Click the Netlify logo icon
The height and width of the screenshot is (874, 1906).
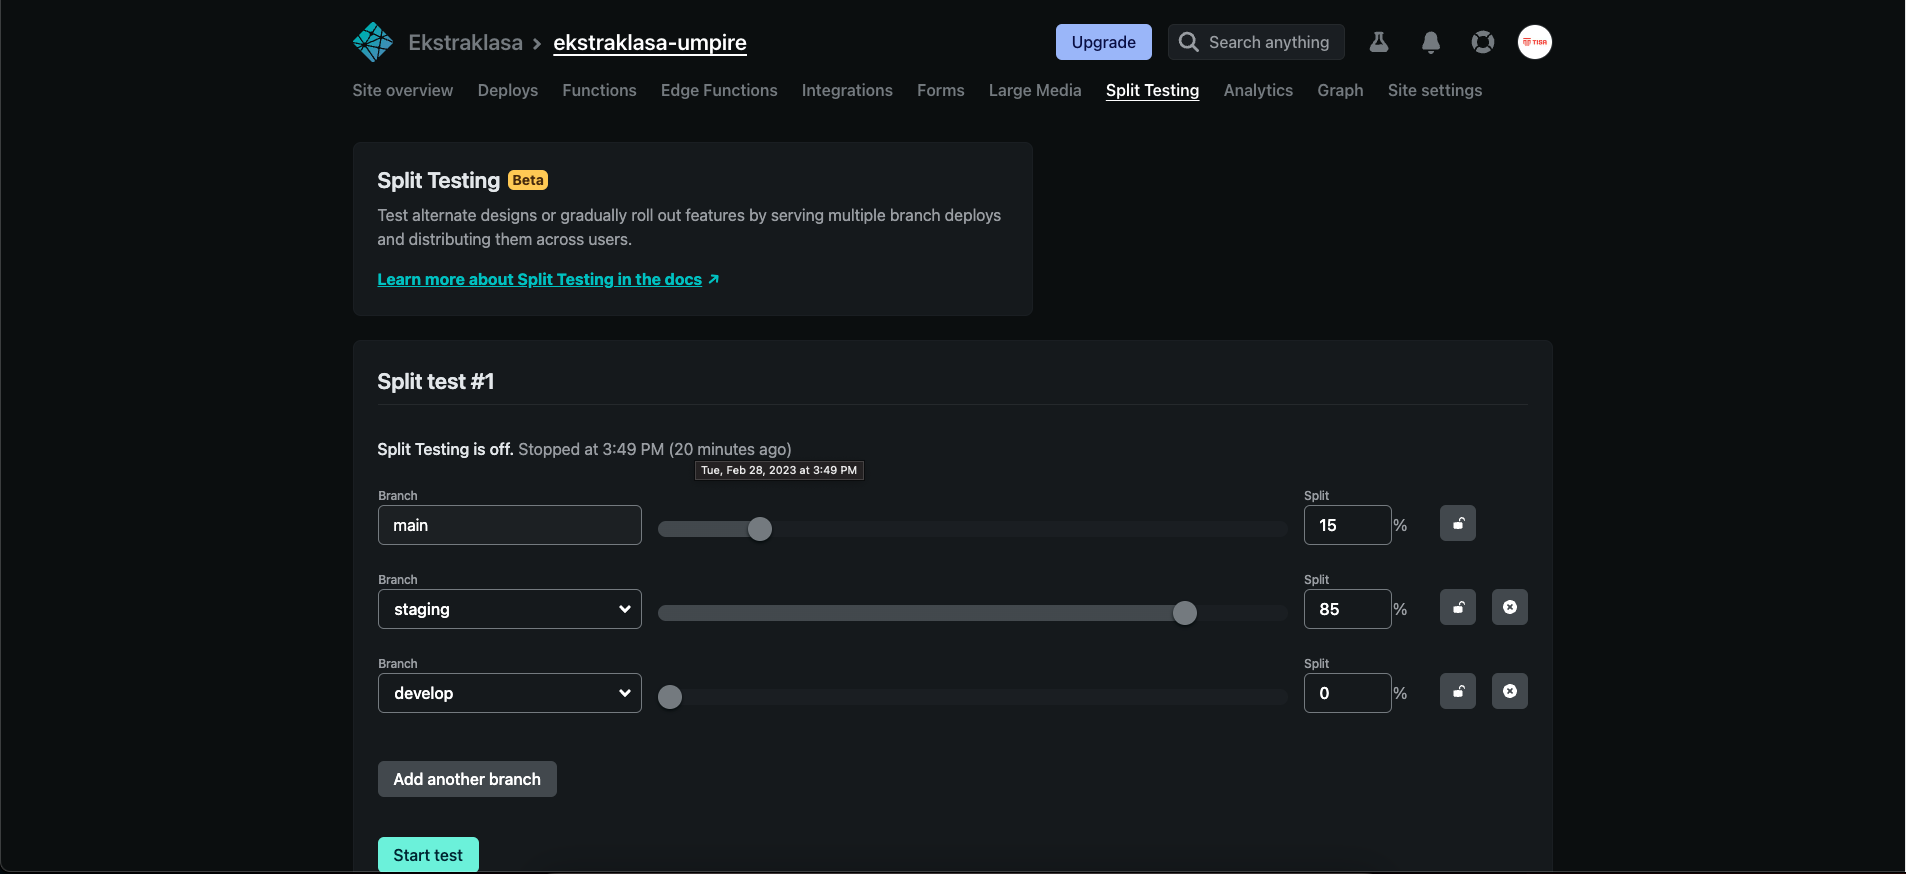[x=373, y=42]
